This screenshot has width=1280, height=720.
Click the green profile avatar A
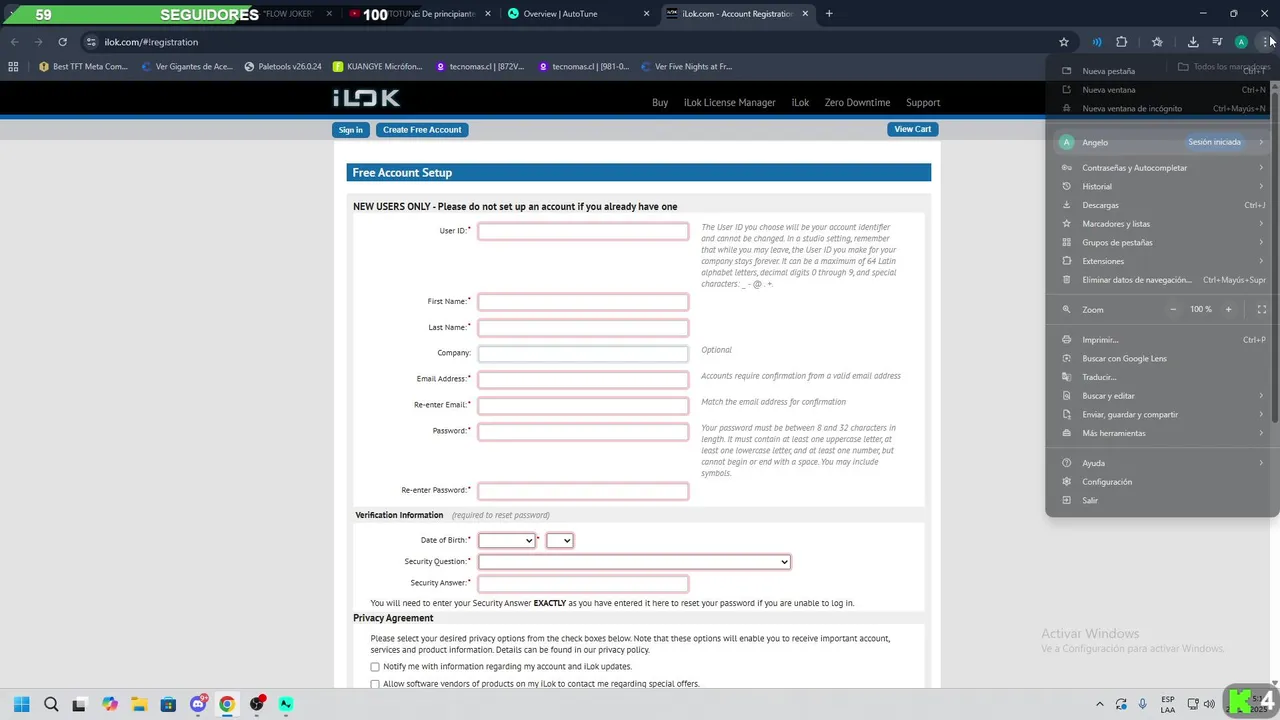point(1241,42)
